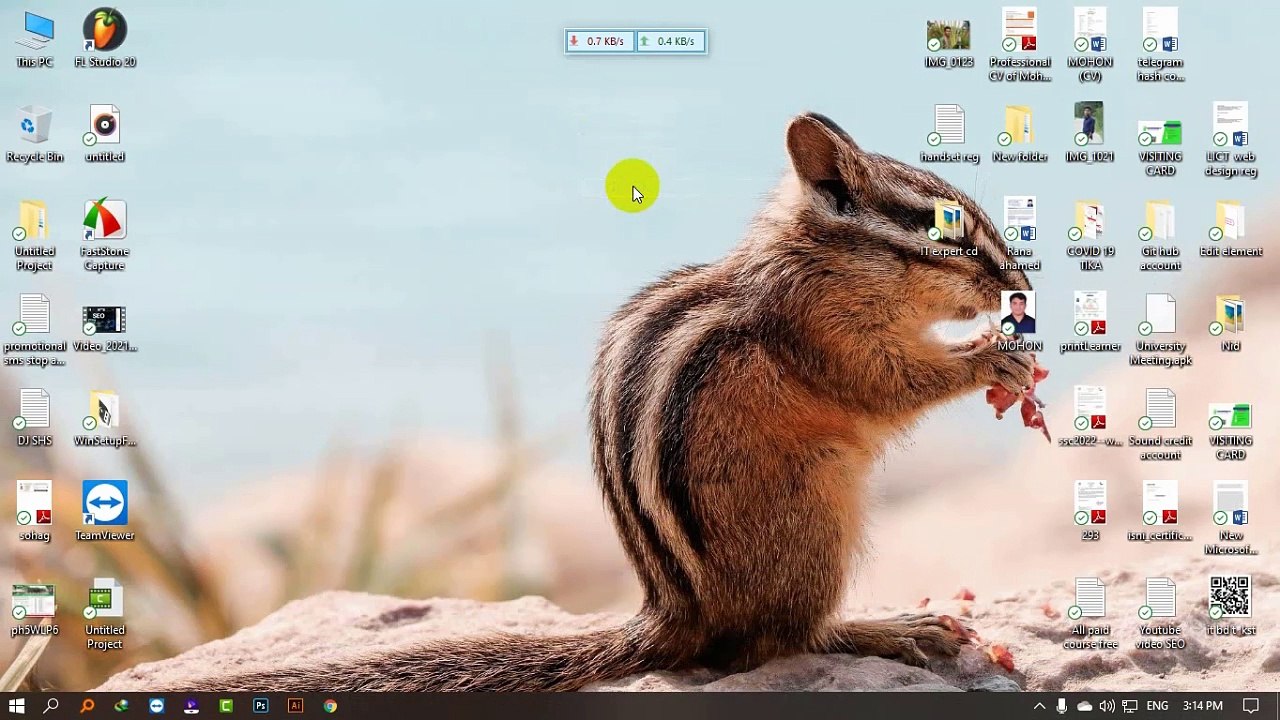Select the DJ SHS text file
The image size is (1280, 720).
point(35,419)
